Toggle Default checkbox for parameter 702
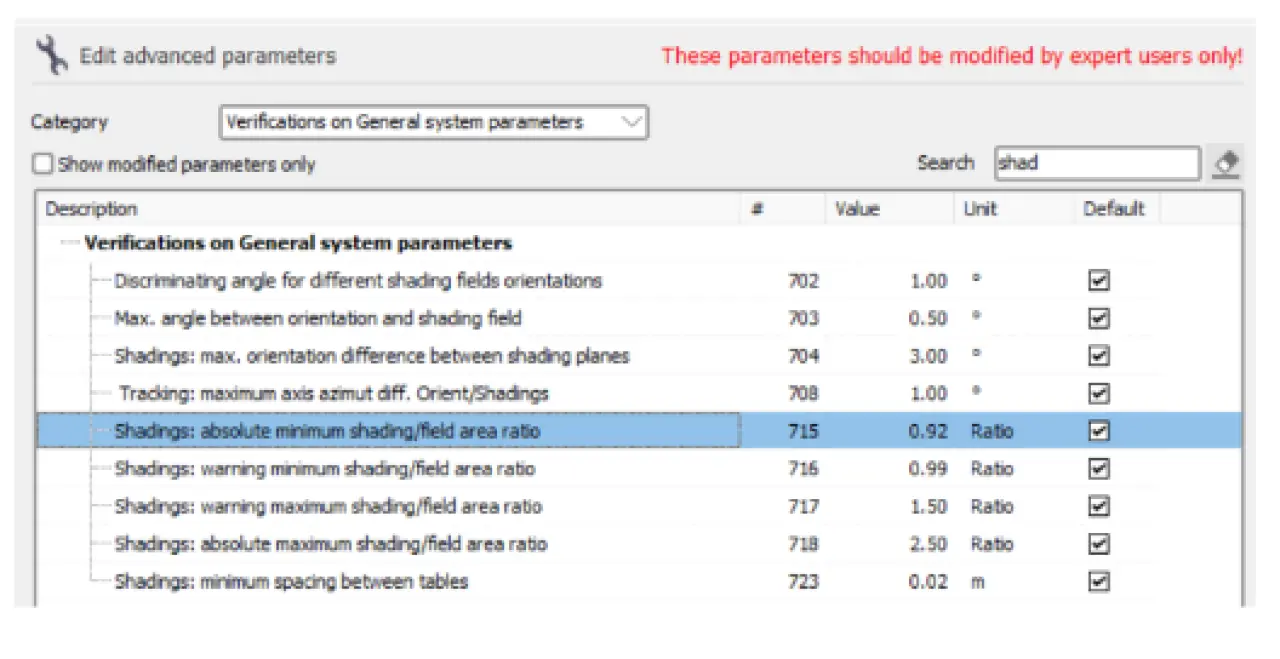Screen dimensions: 1280x659 (x=1098, y=281)
